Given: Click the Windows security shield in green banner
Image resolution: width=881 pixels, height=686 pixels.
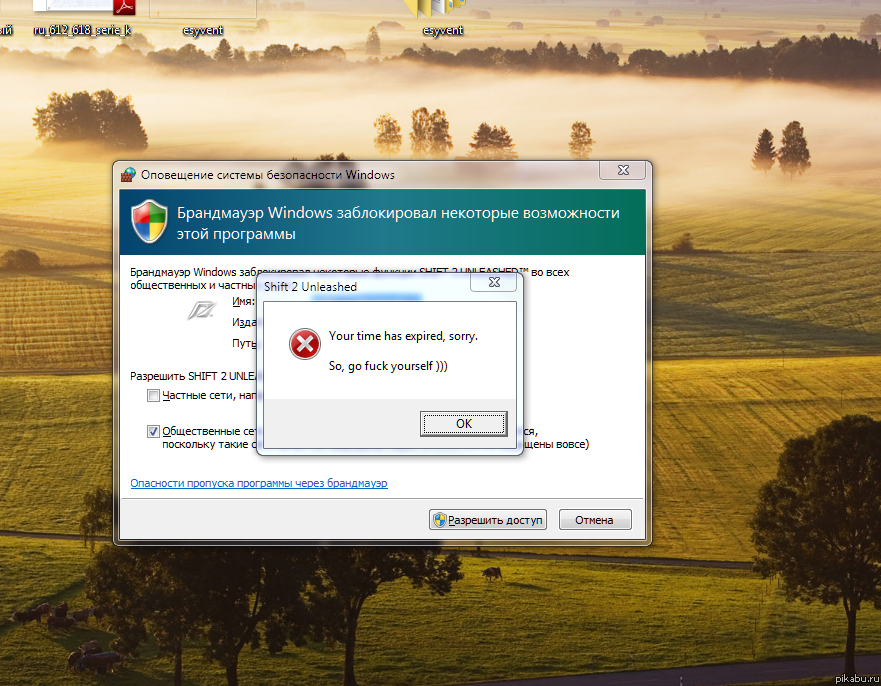Looking at the screenshot, I should click(149, 222).
